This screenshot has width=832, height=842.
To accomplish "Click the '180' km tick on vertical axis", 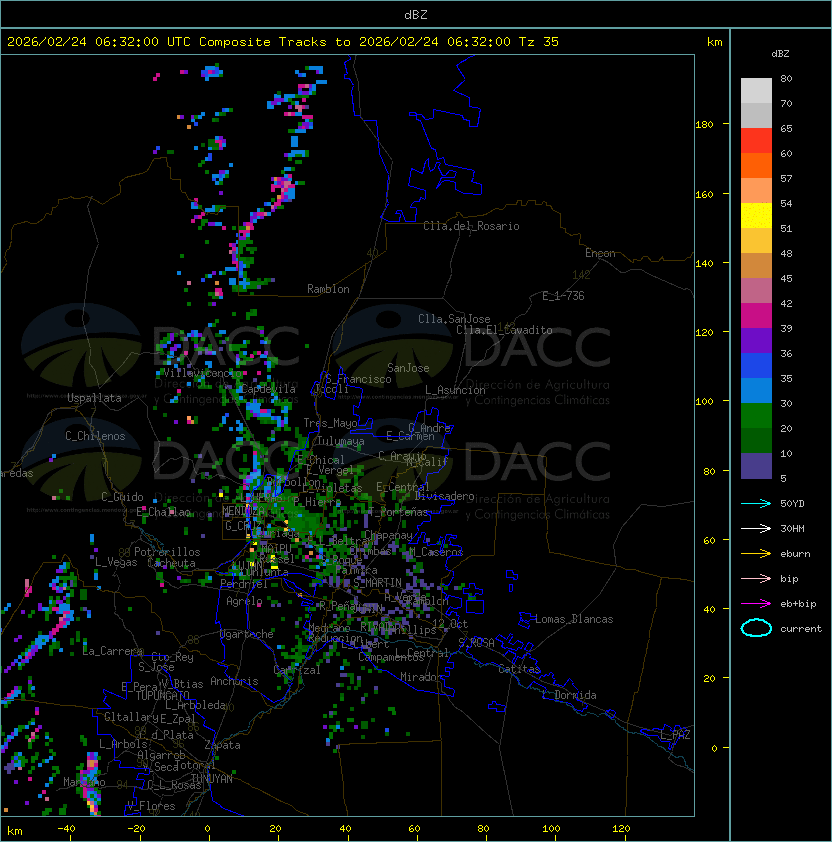I will [x=704, y=124].
